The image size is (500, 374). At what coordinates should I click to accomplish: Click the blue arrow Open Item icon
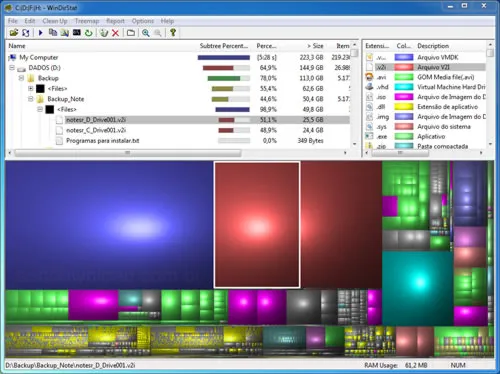[x=41, y=33]
